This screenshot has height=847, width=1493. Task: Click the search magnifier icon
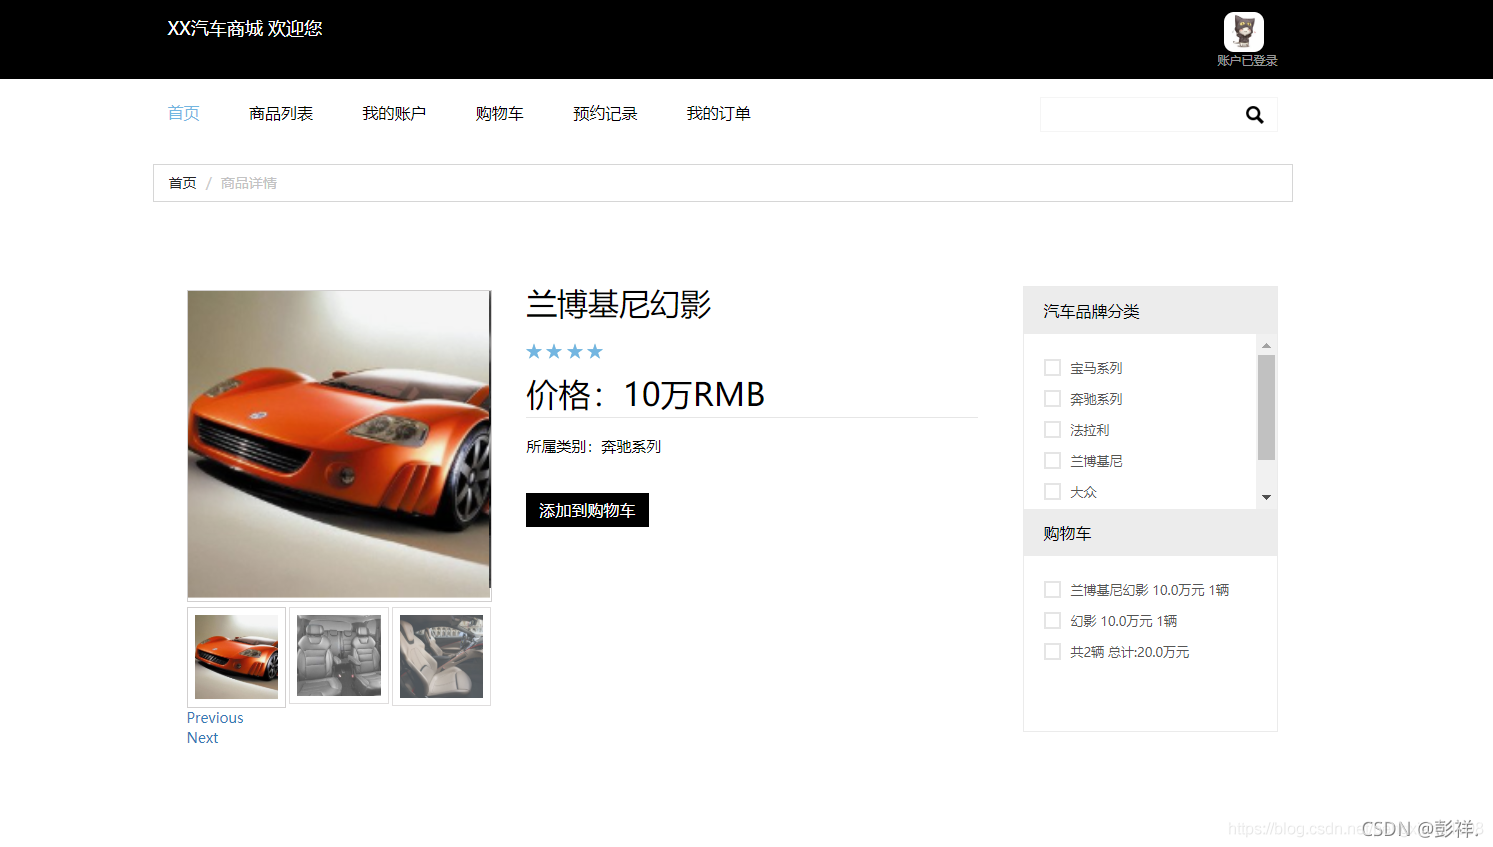1254,114
